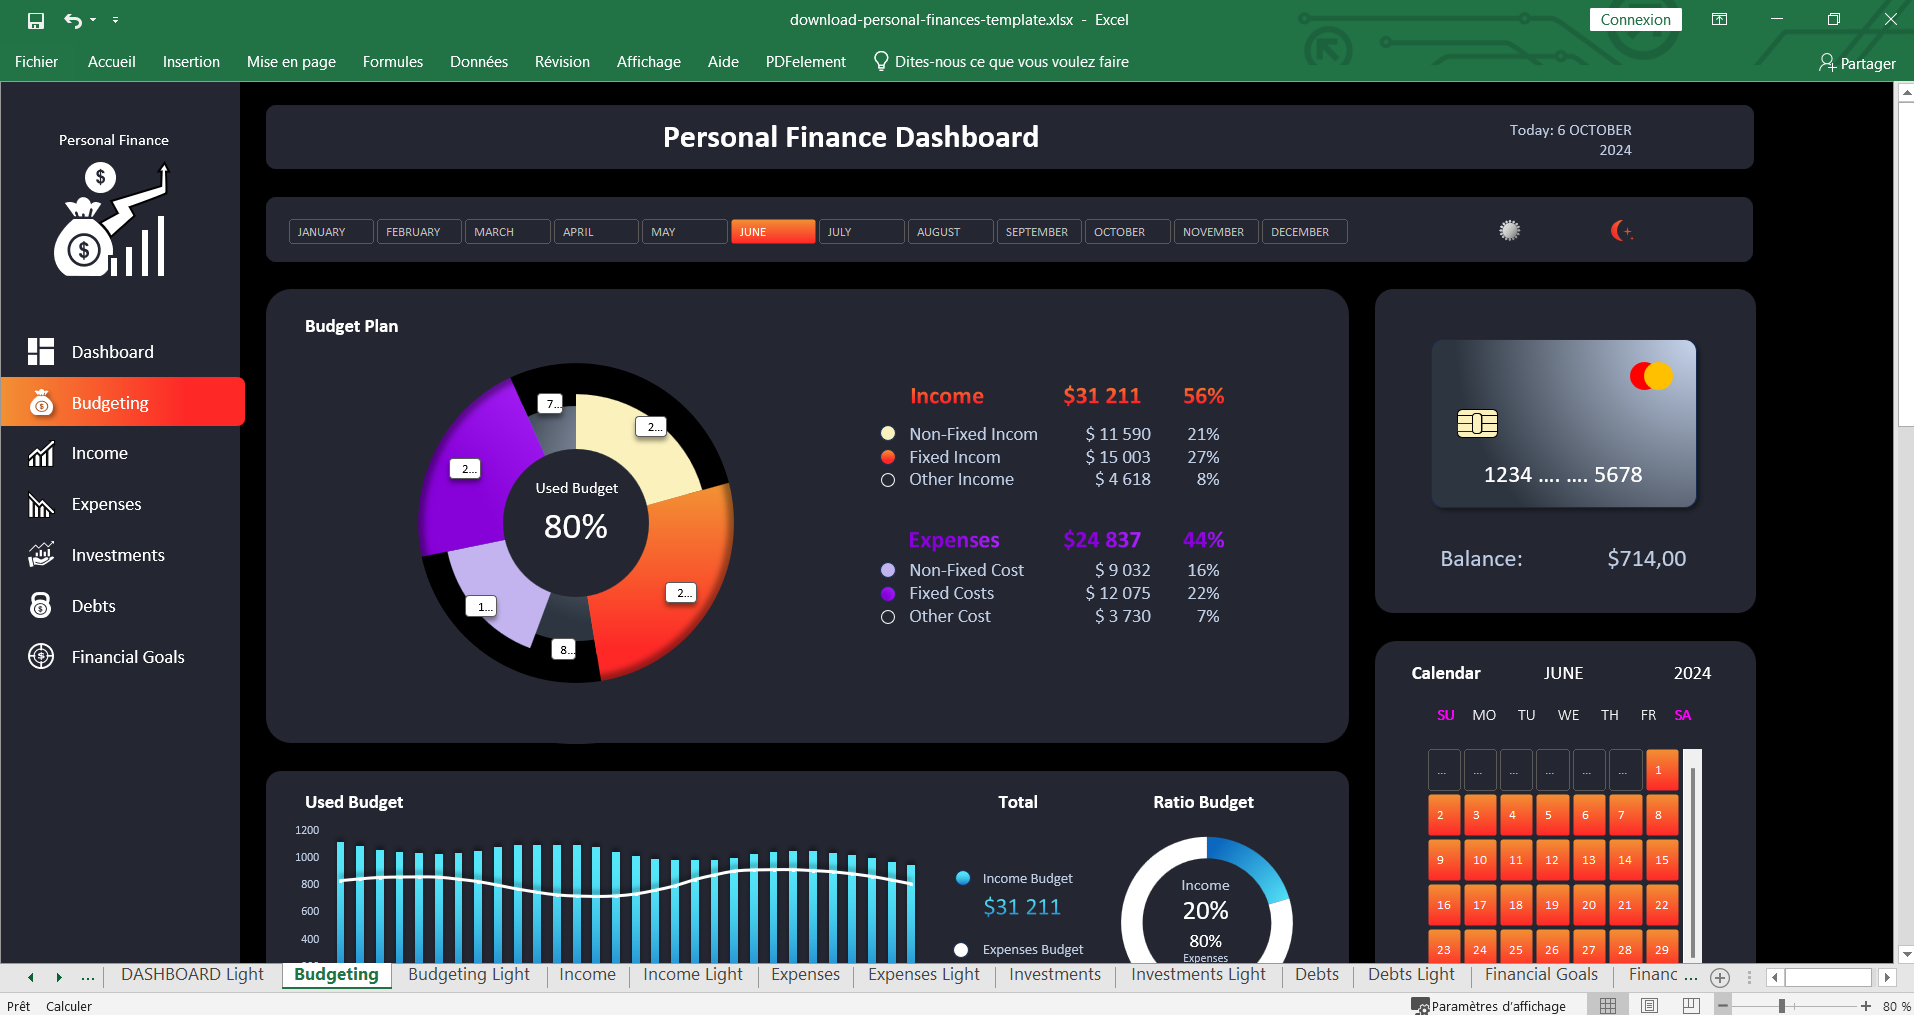Click the Income chart icon in sidebar
Image resolution: width=1914 pixels, height=1015 pixels.
tap(41, 454)
